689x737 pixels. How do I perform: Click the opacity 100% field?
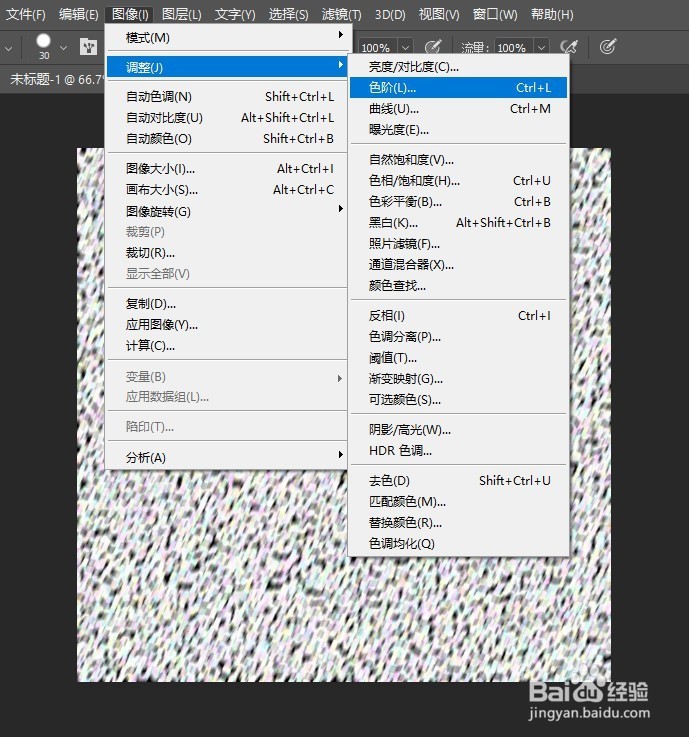(x=378, y=47)
